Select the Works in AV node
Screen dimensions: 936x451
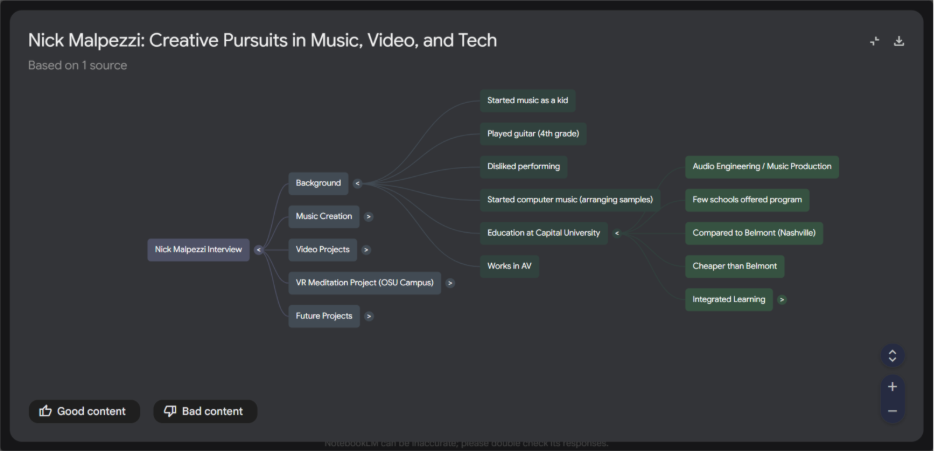pyautogui.click(x=509, y=266)
